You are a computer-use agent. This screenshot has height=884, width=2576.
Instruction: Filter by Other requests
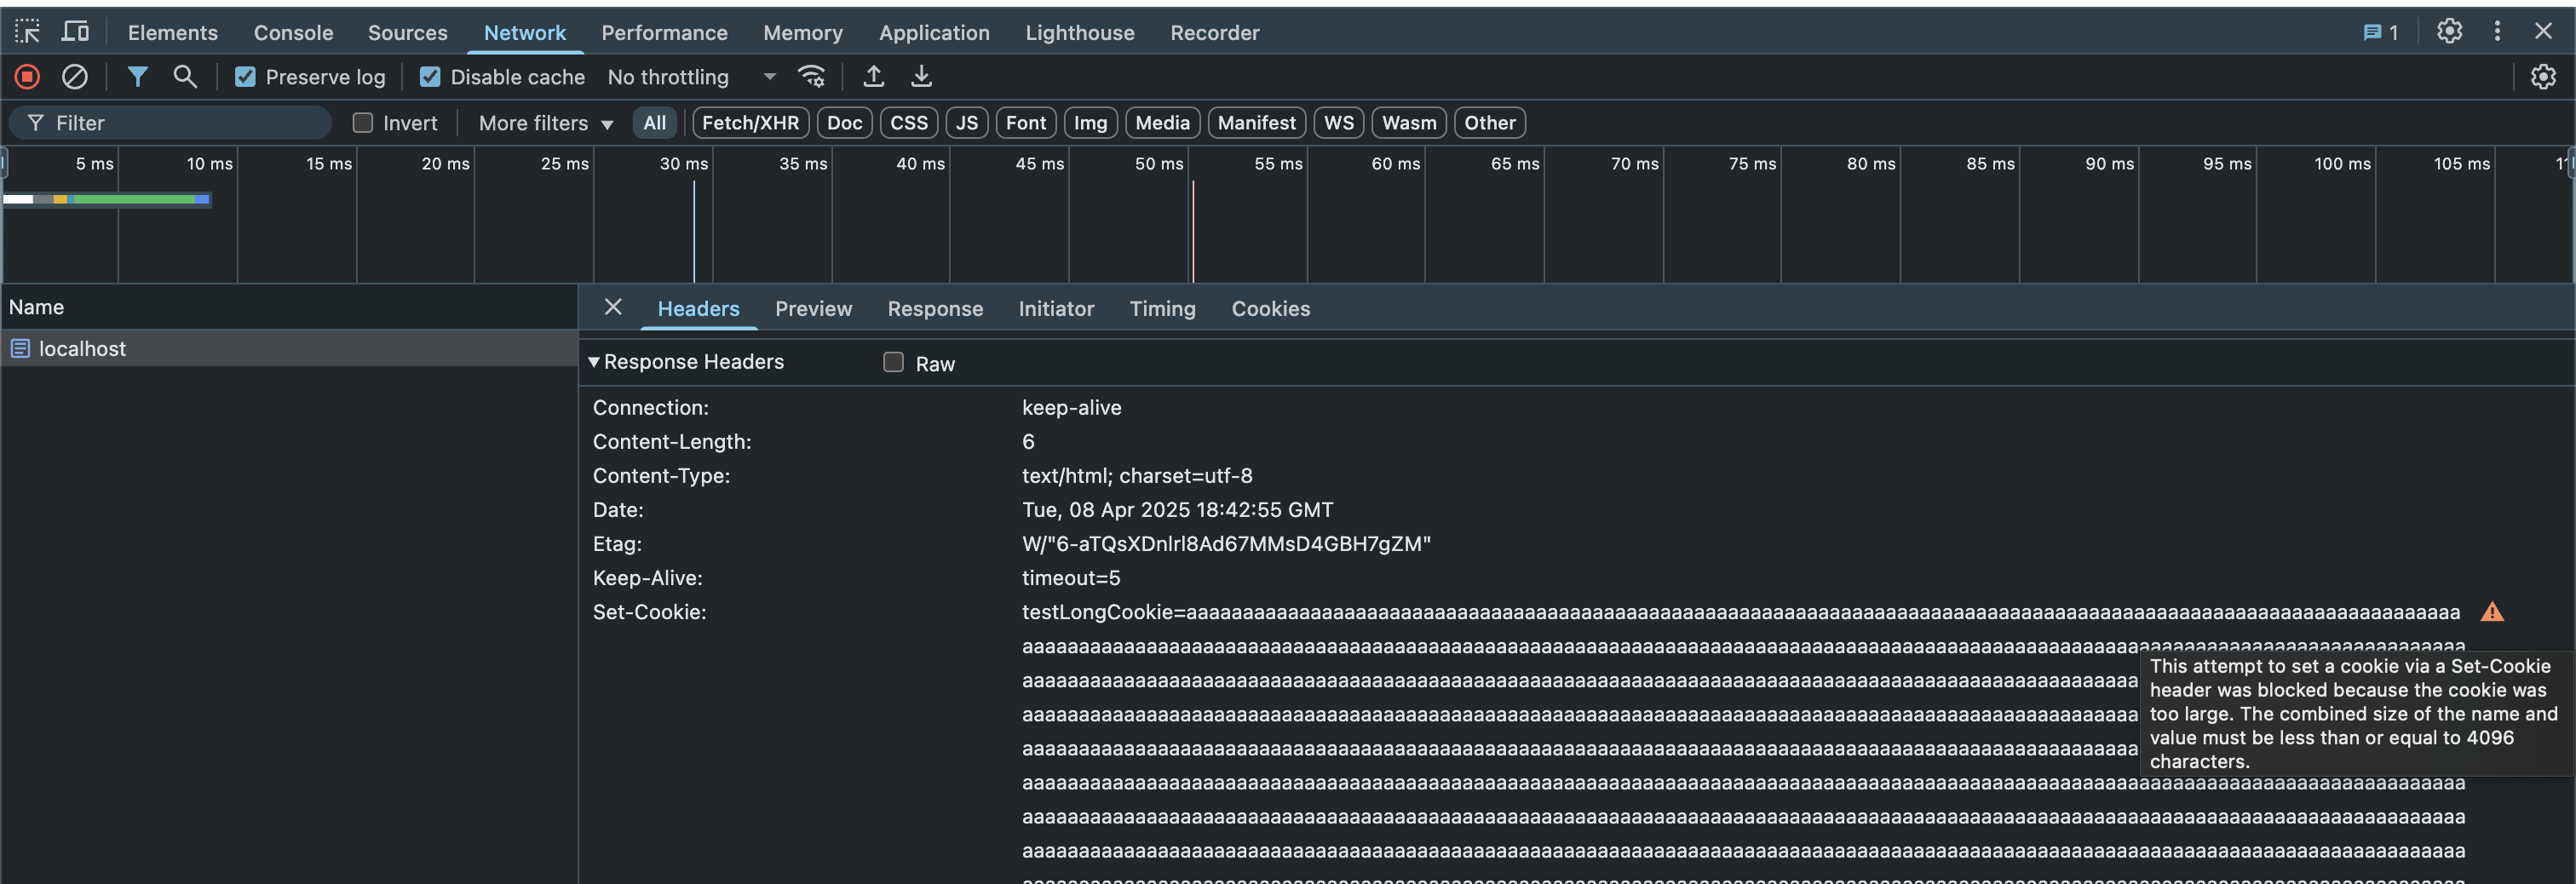(x=1490, y=123)
